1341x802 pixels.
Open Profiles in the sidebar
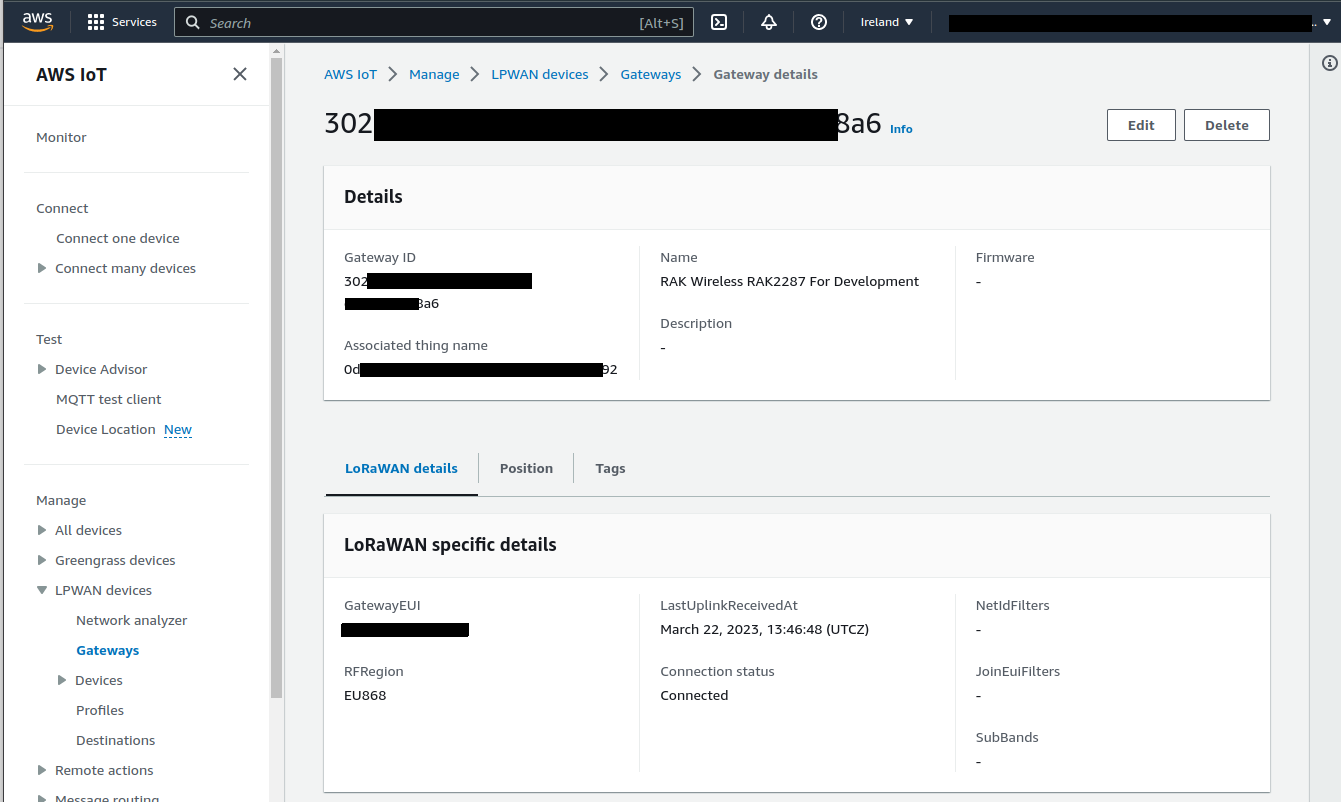click(x=100, y=710)
